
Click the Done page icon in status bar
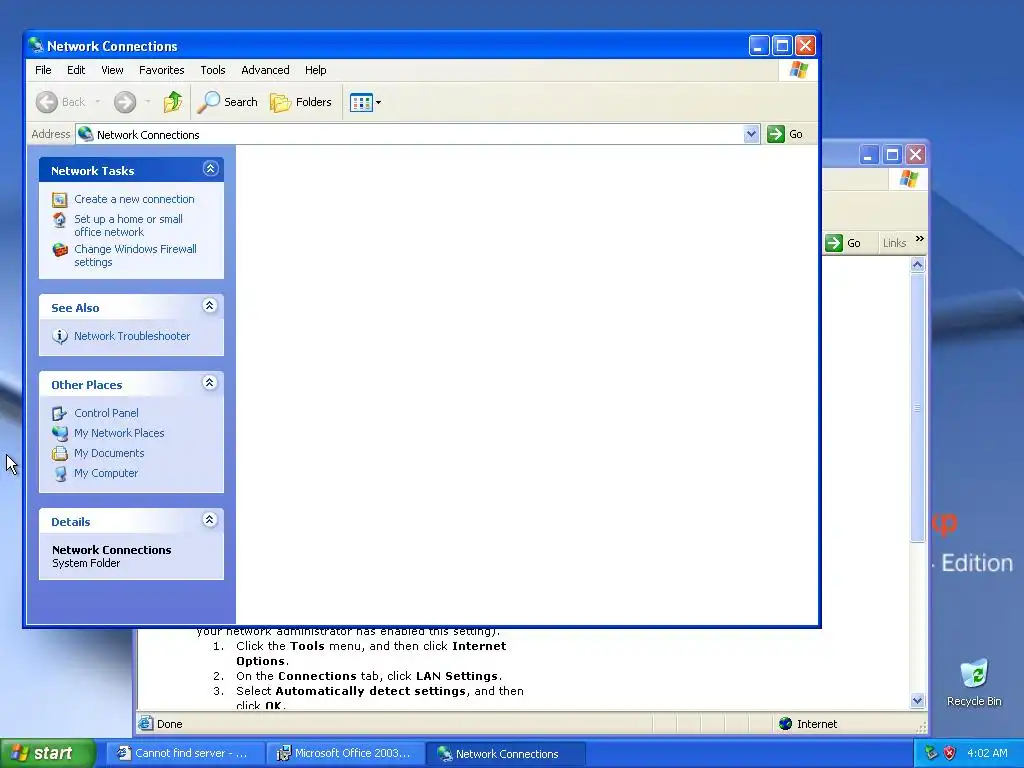click(146, 723)
